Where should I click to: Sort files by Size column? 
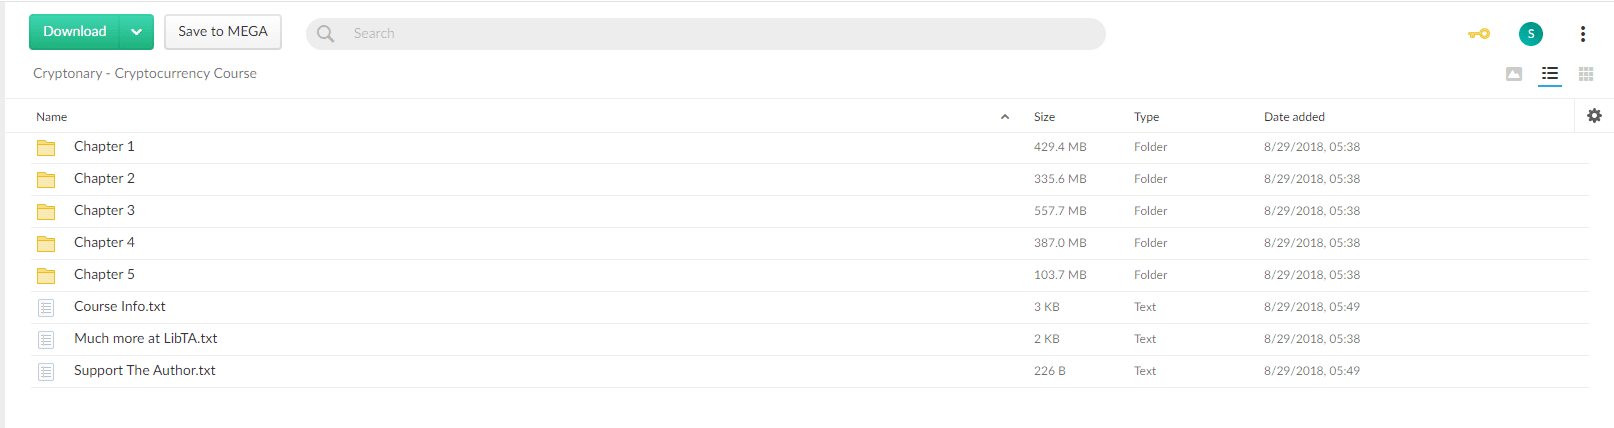pos(1044,117)
